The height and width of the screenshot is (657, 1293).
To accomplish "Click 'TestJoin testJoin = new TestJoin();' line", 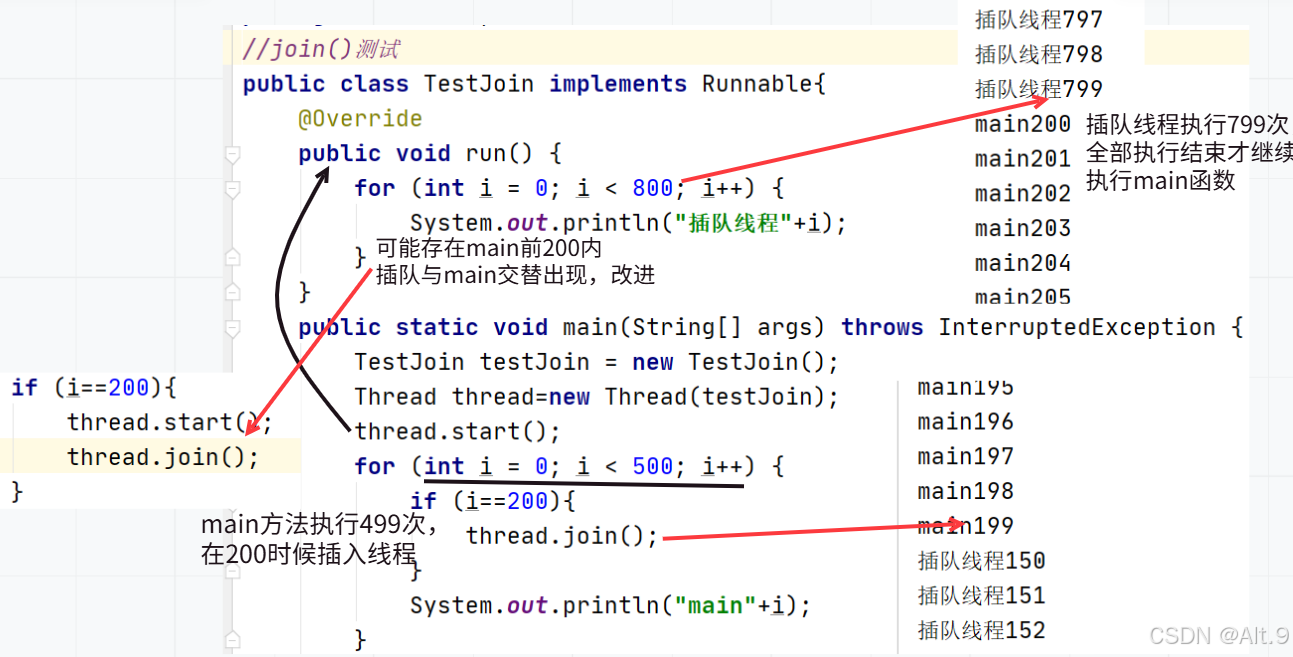I will (596, 362).
